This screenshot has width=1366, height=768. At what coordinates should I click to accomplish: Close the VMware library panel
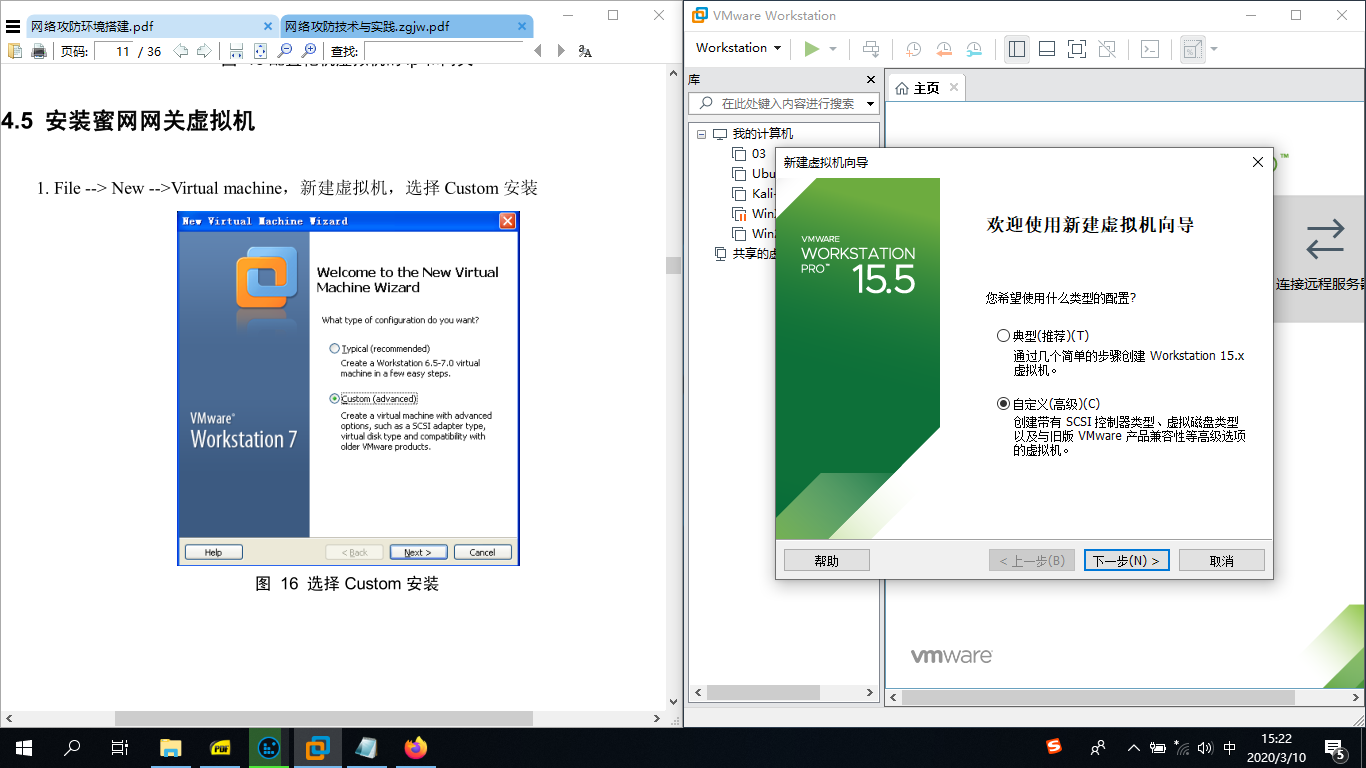[x=870, y=79]
